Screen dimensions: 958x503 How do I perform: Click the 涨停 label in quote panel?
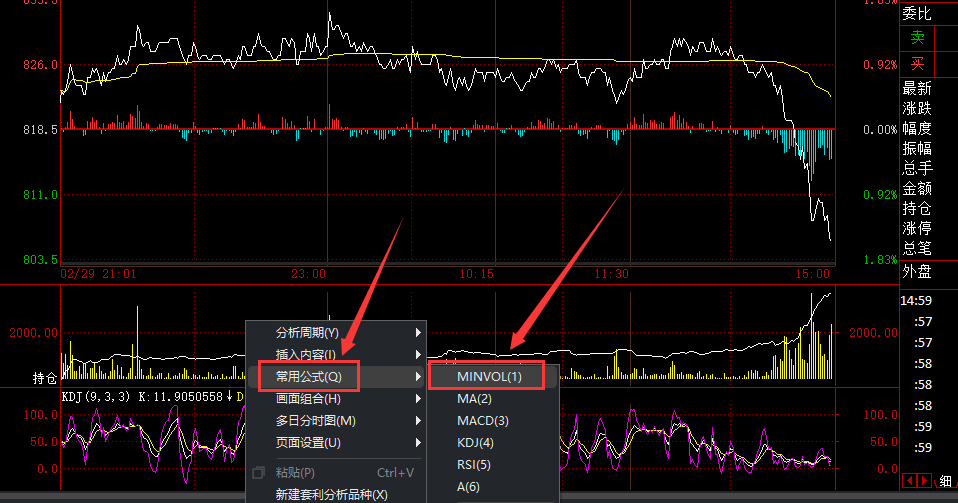[917, 228]
